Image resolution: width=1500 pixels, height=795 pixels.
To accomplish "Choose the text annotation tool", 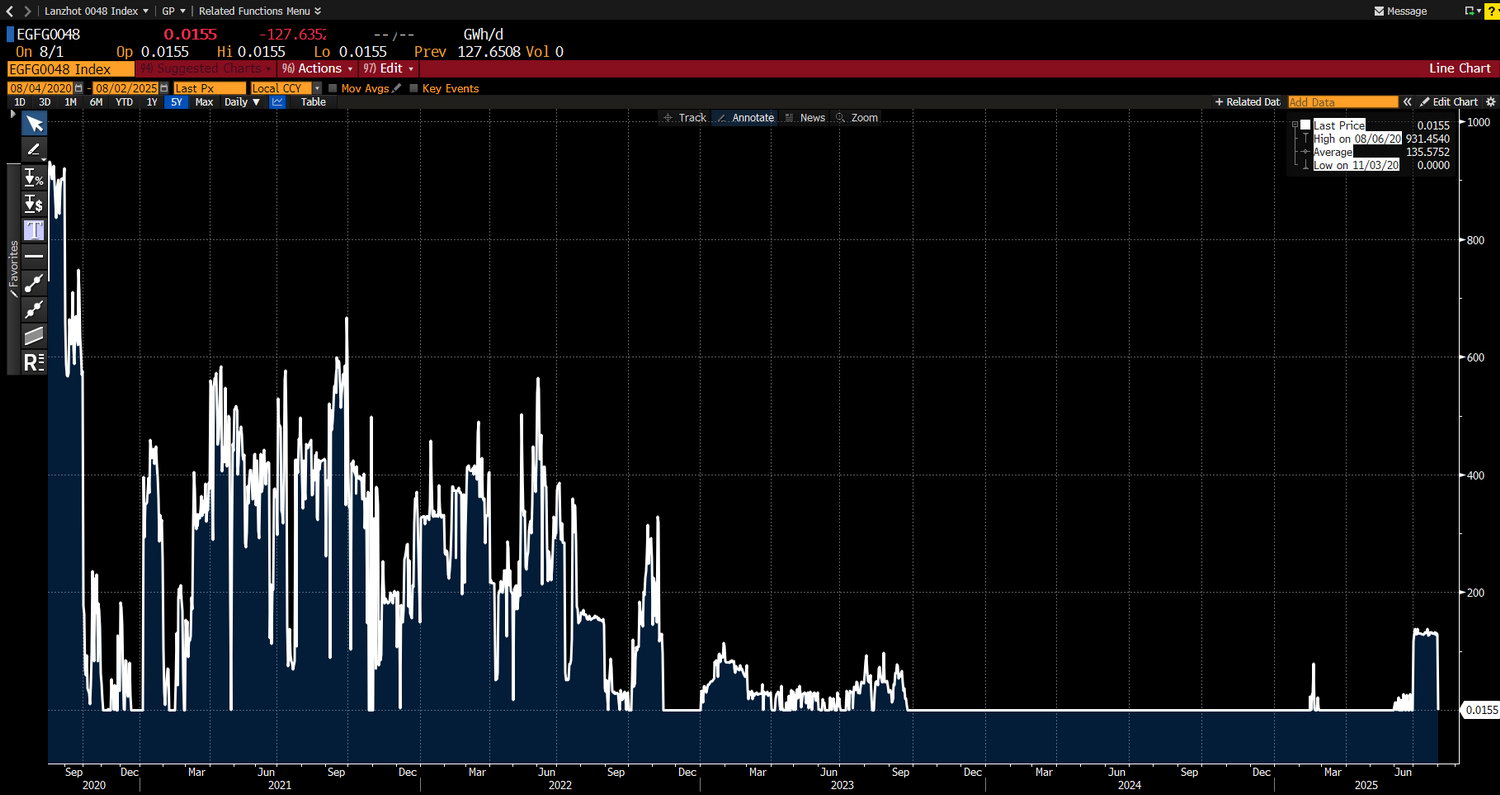I will coord(34,230).
